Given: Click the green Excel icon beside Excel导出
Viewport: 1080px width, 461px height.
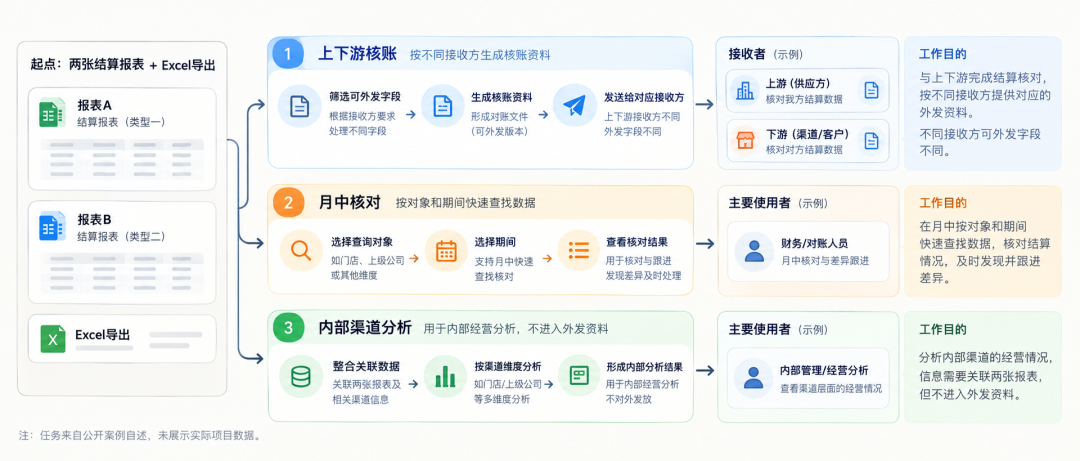Looking at the screenshot, I should click(52, 339).
